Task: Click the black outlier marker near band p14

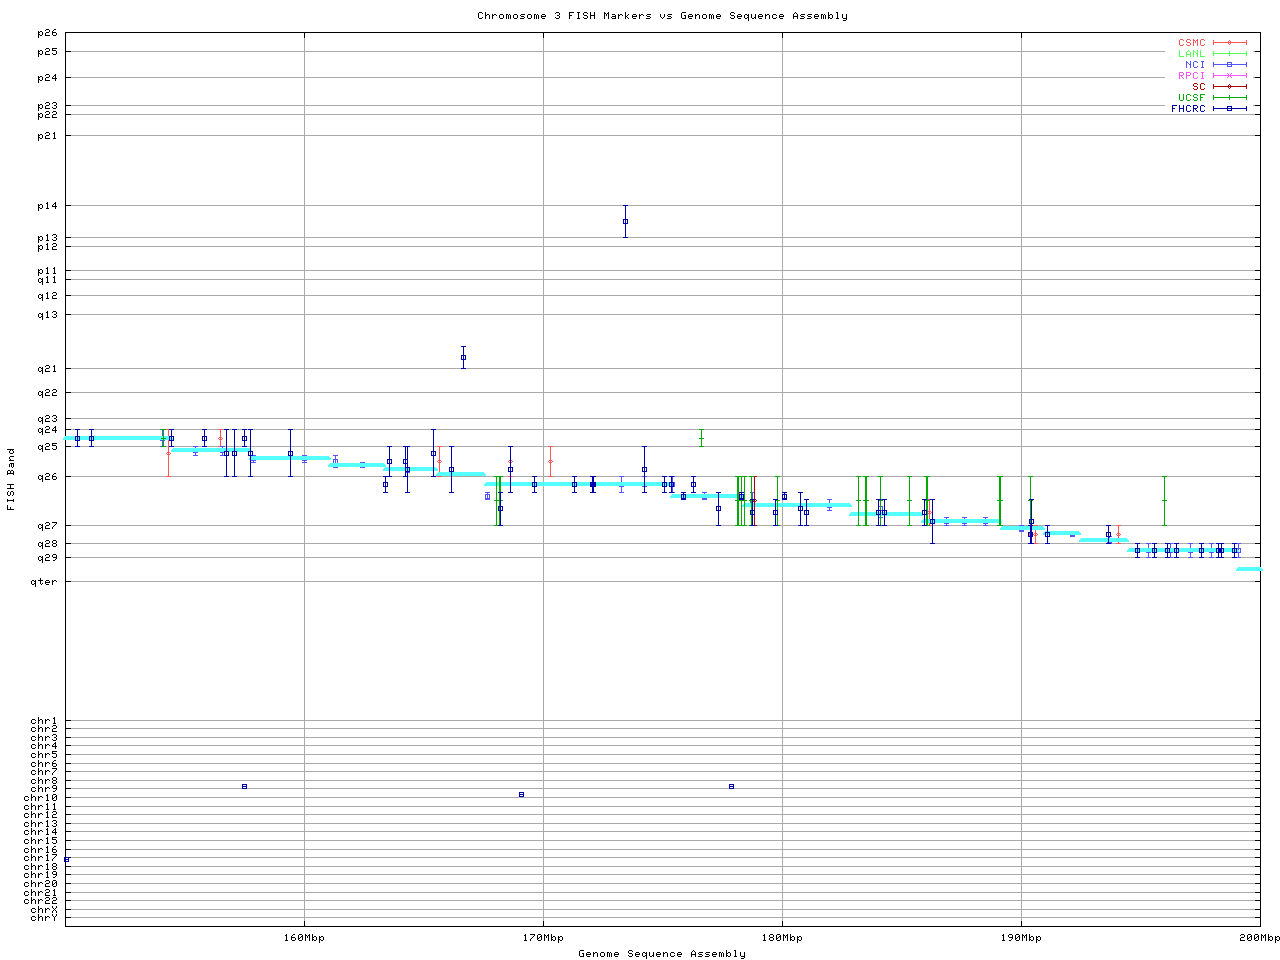Action: coord(625,221)
